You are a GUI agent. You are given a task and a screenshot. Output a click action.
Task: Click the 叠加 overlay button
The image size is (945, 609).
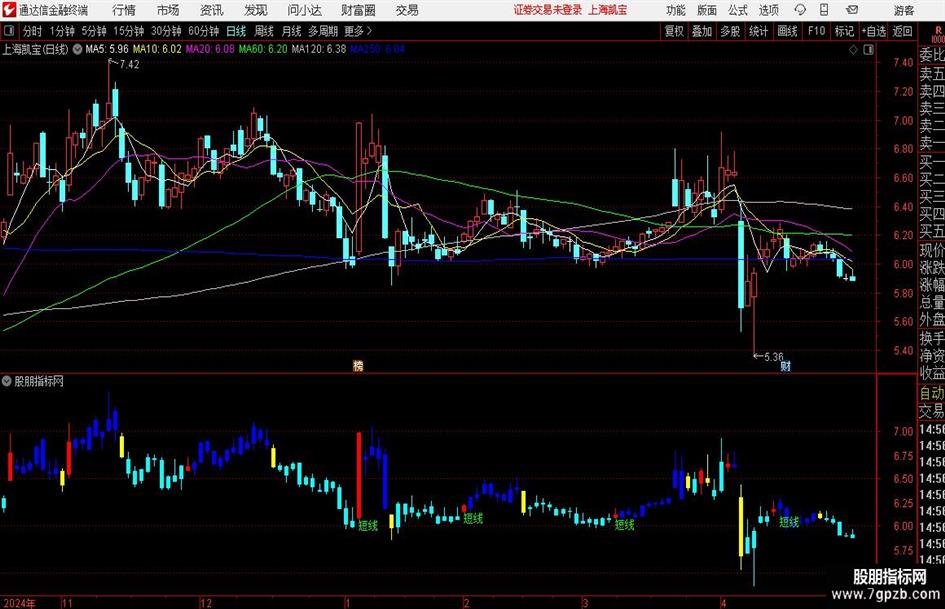coord(702,31)
